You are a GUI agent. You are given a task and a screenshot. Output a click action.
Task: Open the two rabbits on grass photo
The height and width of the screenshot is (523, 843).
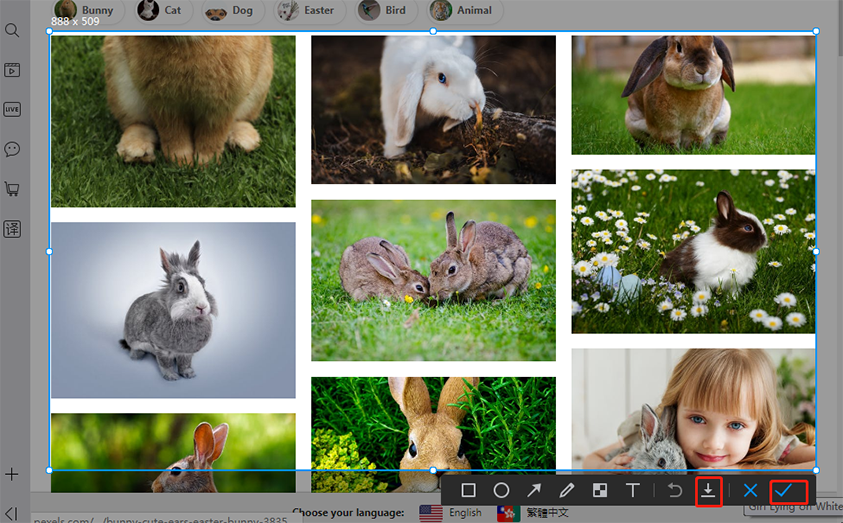point(433,280)
